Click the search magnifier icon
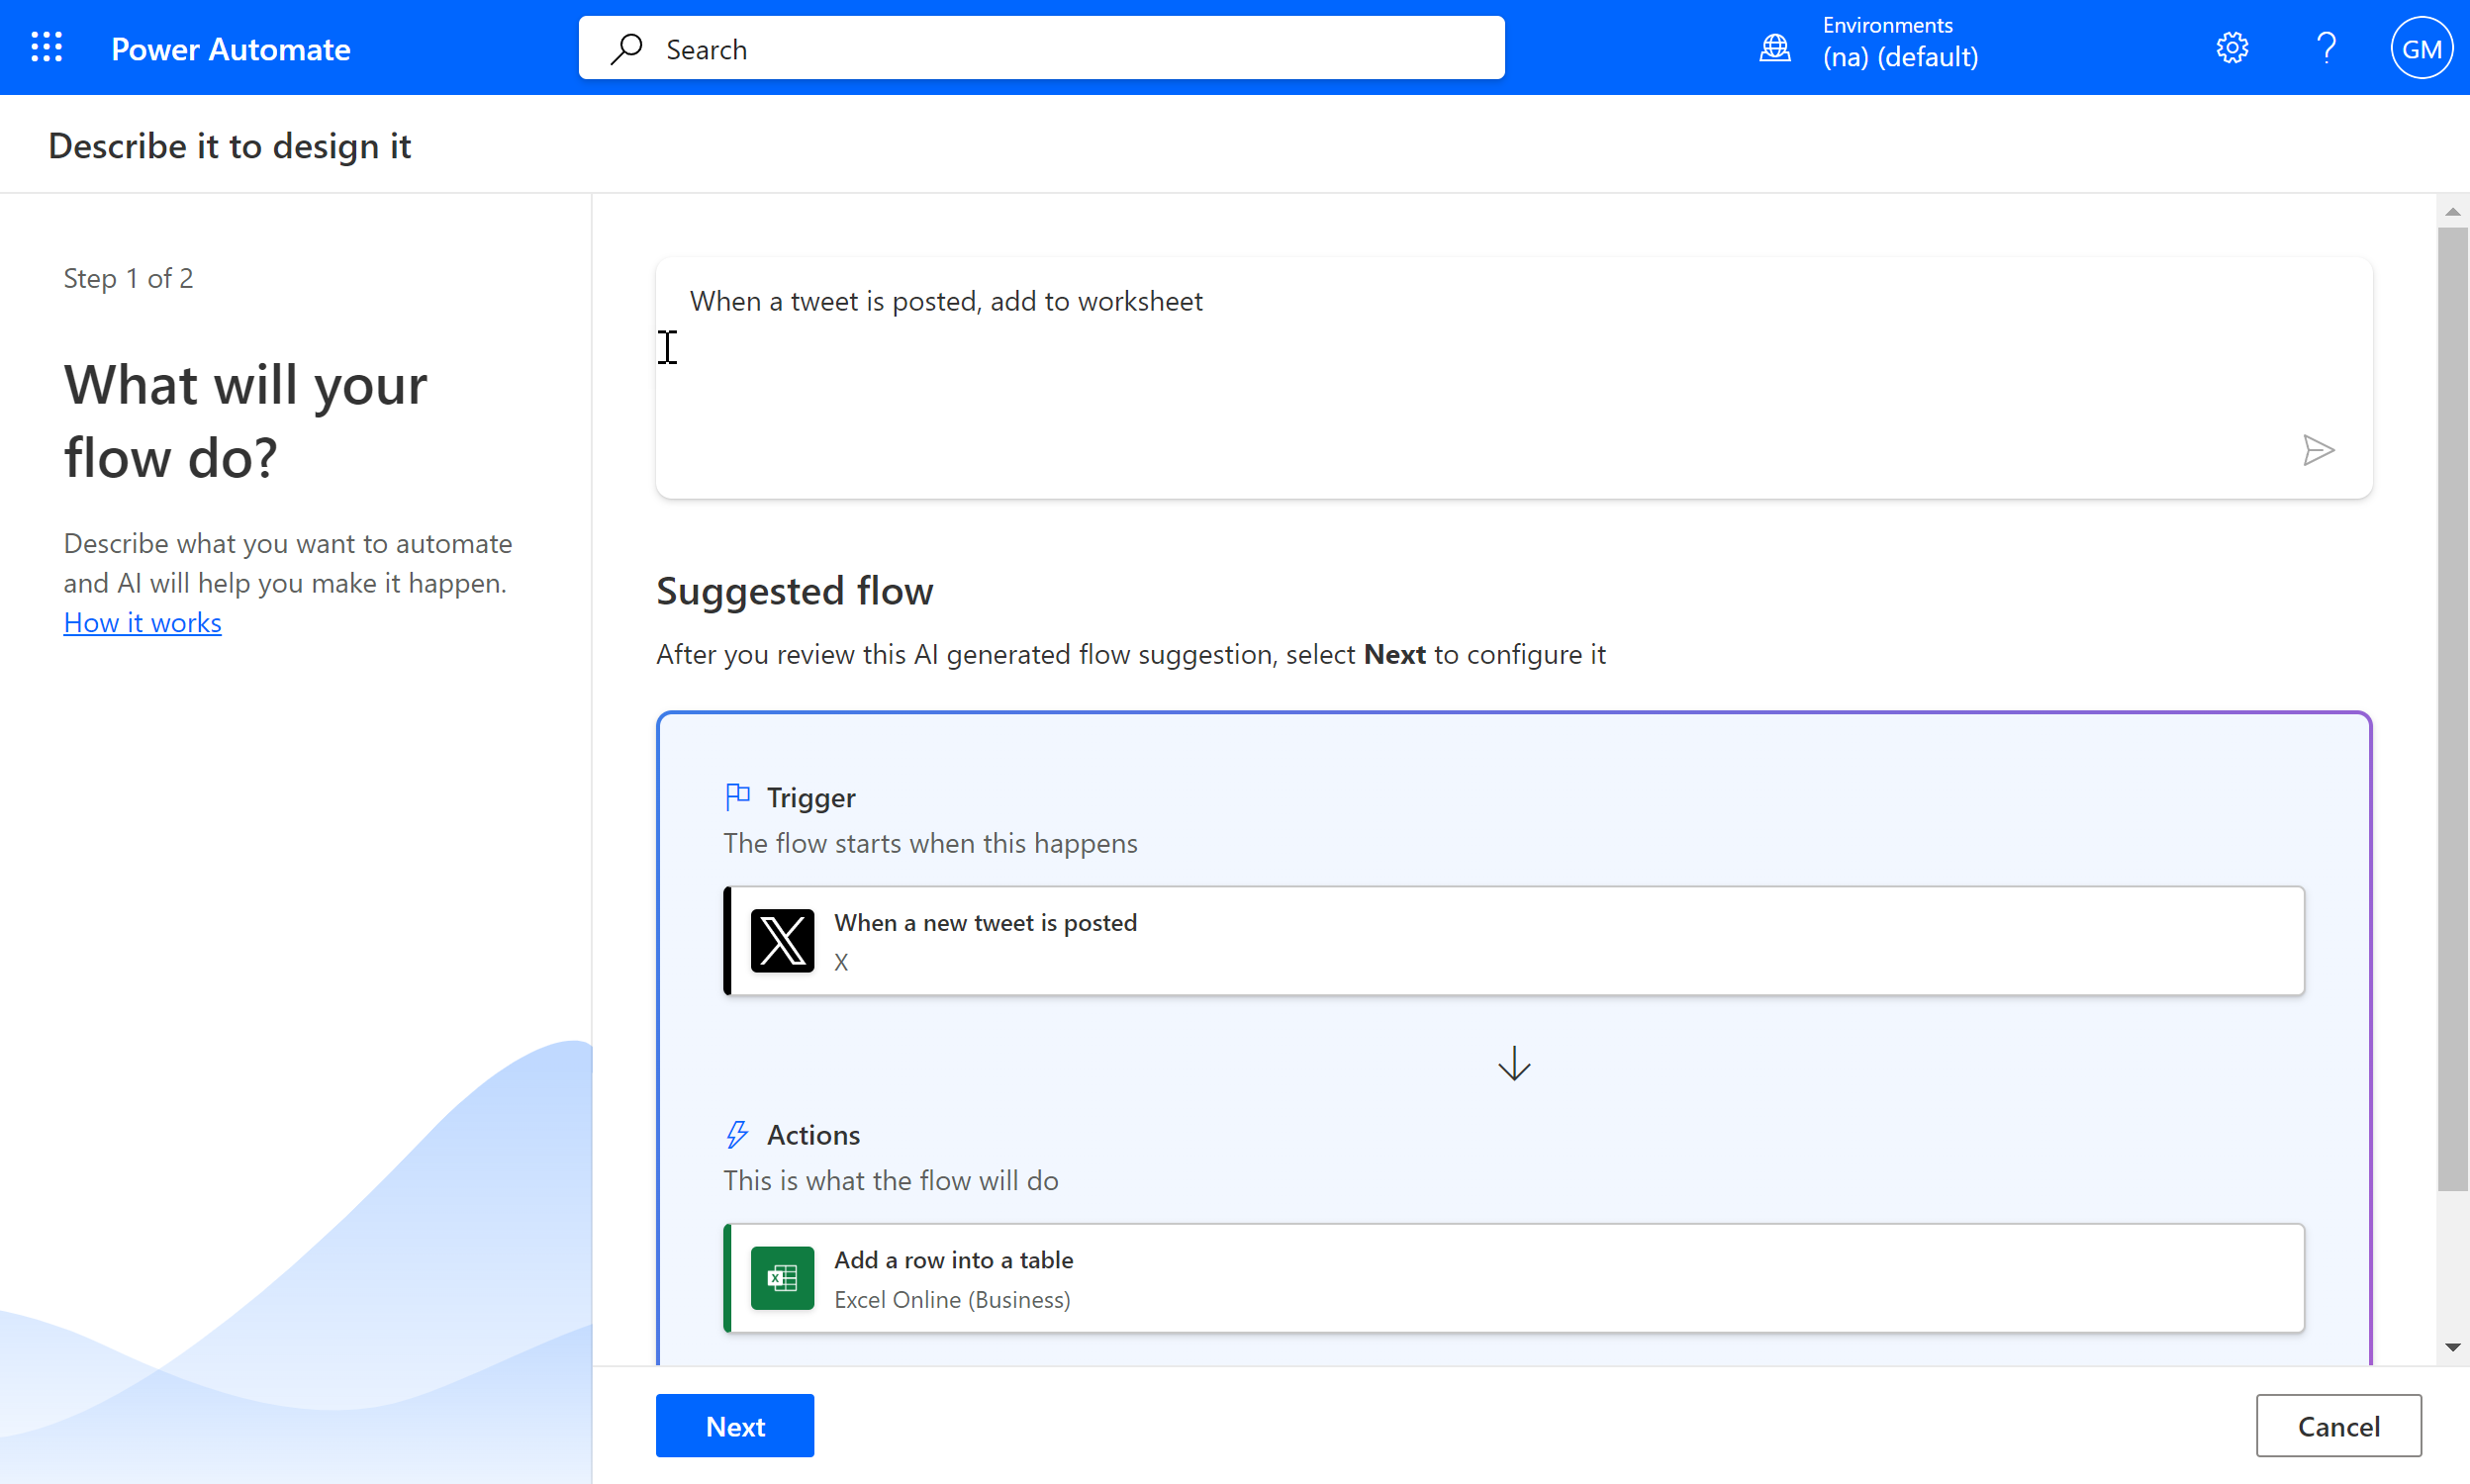Viewport: 2470px width, 1484px height. (627, 48)
